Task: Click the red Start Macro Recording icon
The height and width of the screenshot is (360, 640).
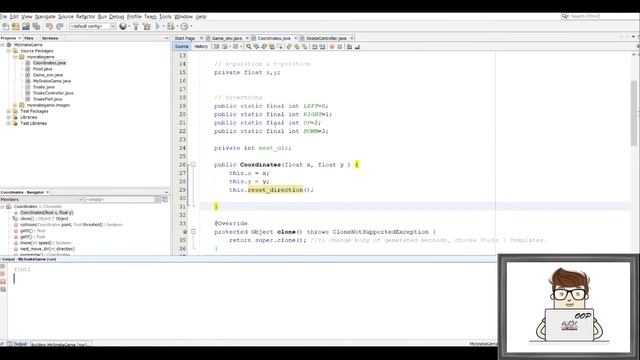Action: (332, 47)
